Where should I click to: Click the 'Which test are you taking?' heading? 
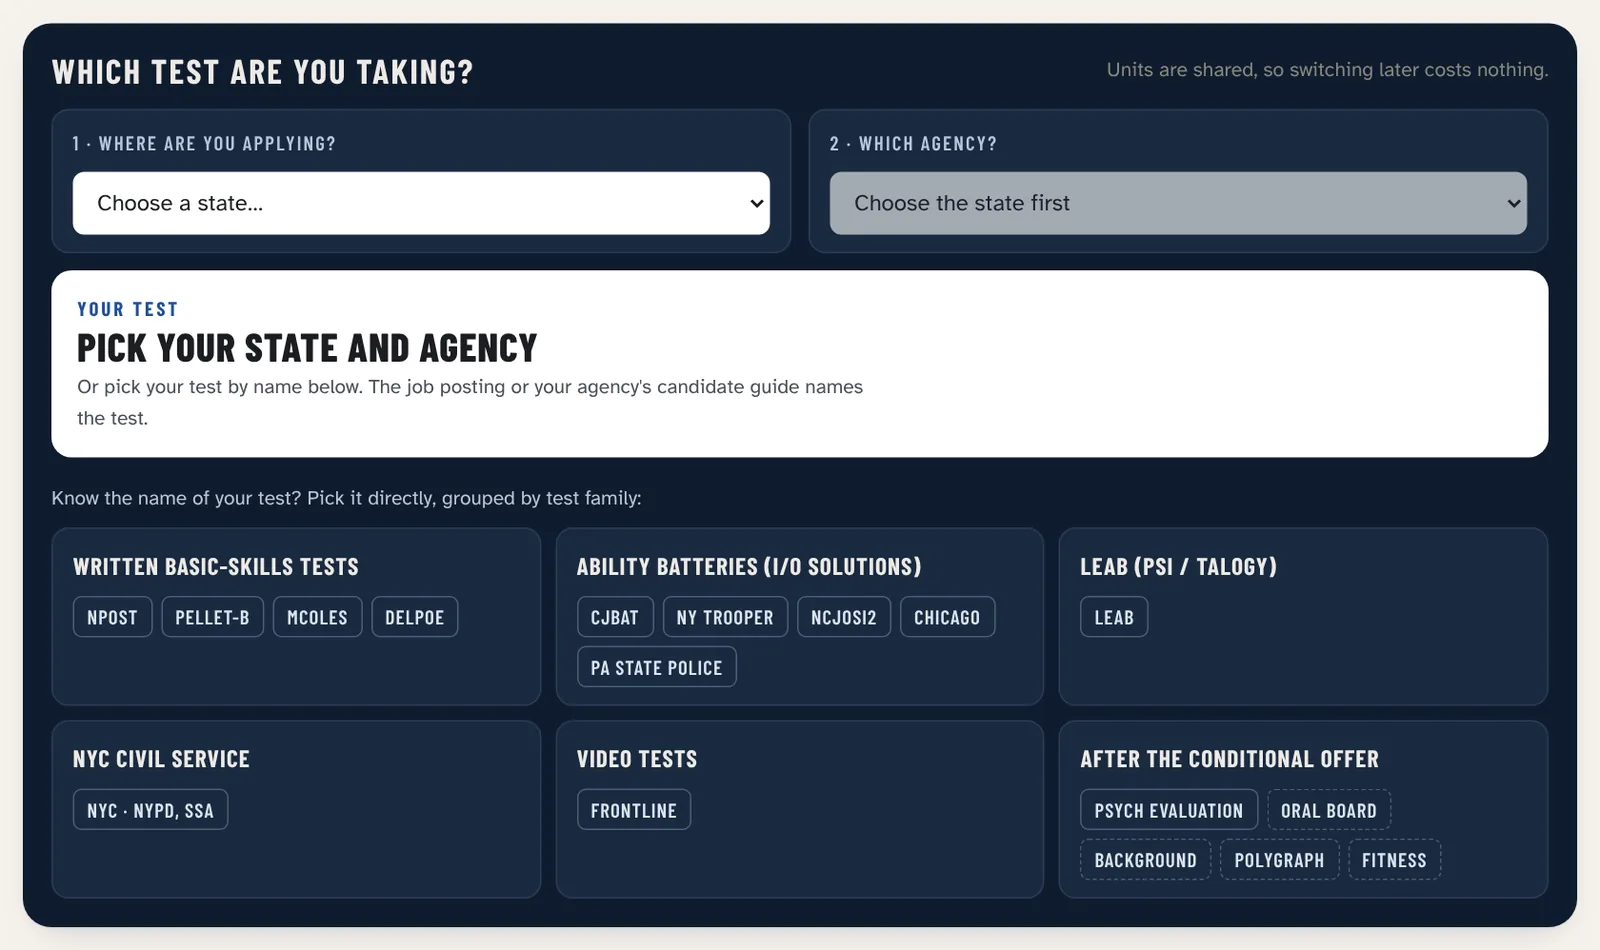click(263, 72)
